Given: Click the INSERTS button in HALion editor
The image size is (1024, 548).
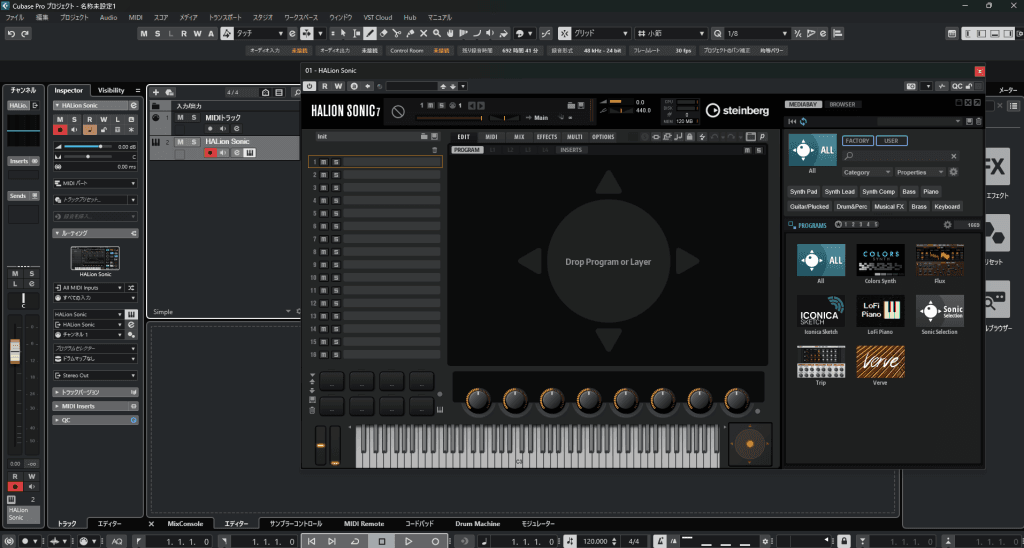Looking at the screenshot, I should coord(571,150).
